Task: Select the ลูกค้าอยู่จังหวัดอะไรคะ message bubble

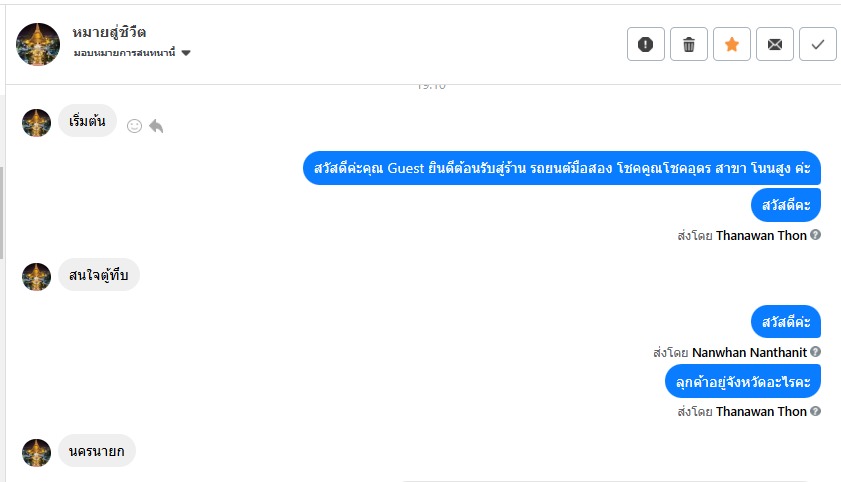Action: [x=743, y=381]
